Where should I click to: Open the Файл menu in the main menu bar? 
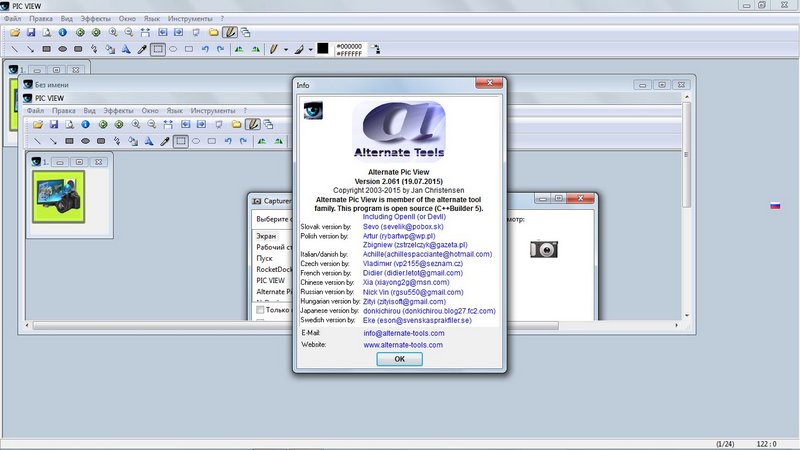coord(13,18)
